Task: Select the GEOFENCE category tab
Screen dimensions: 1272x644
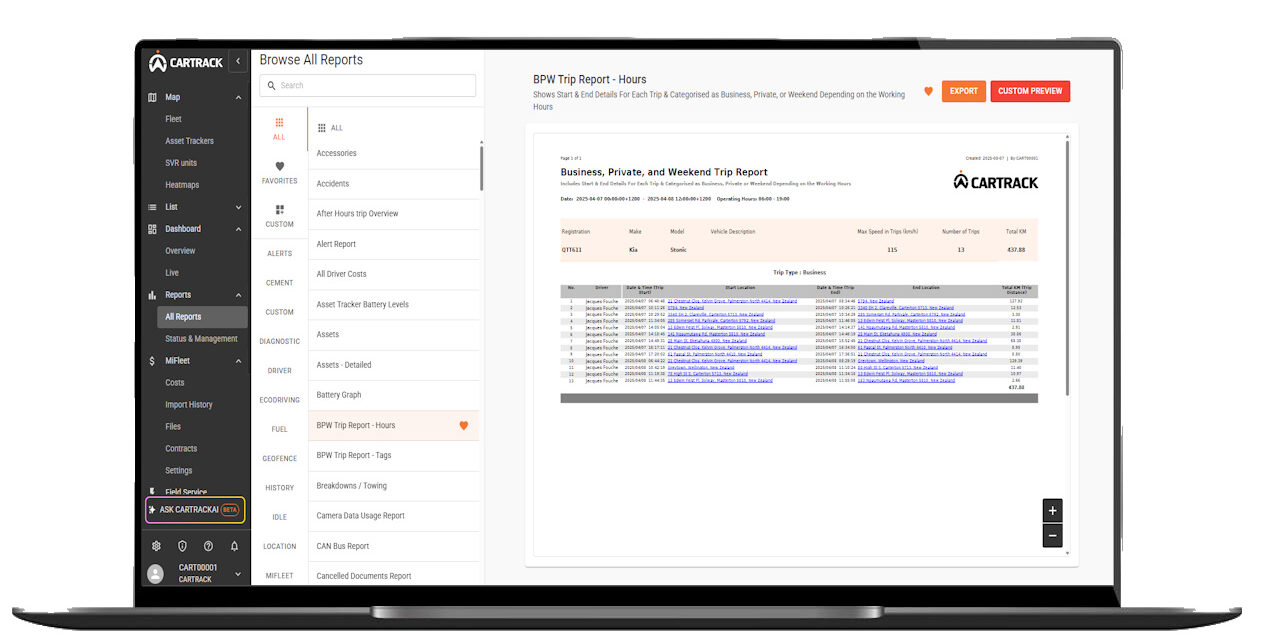Action: 279,458
